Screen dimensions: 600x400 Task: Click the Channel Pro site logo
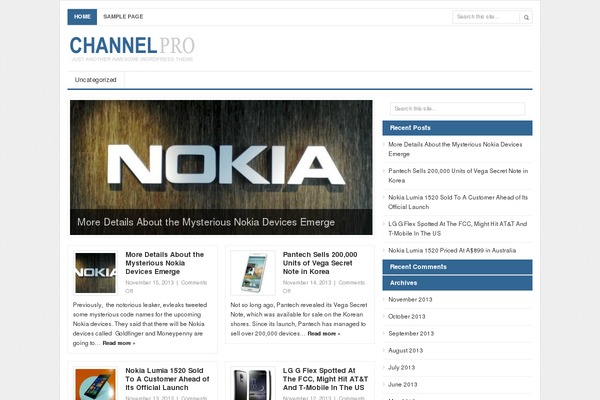tap(132, 45)
